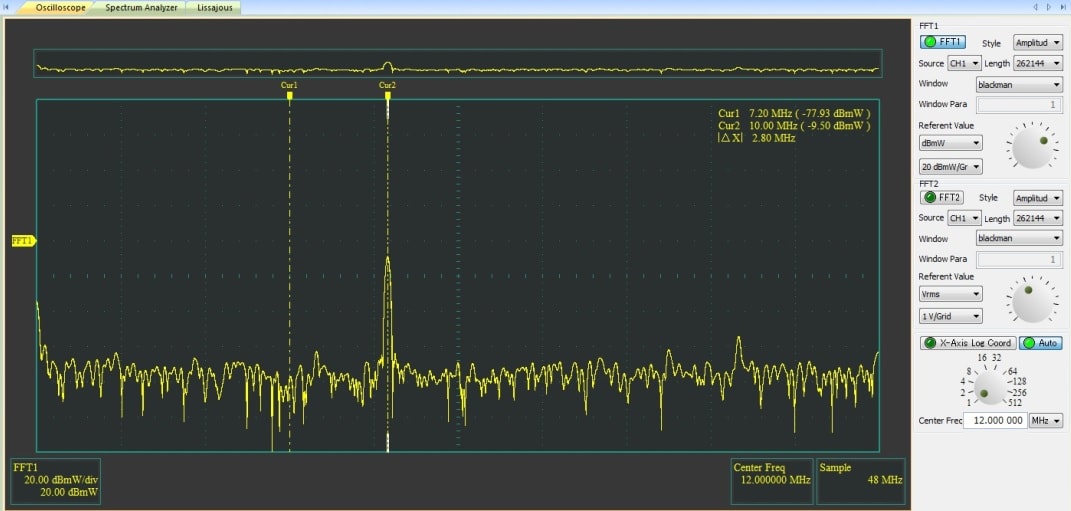Click FFT2 Window Para field
1071x511 pixels.
[1019, 259]
